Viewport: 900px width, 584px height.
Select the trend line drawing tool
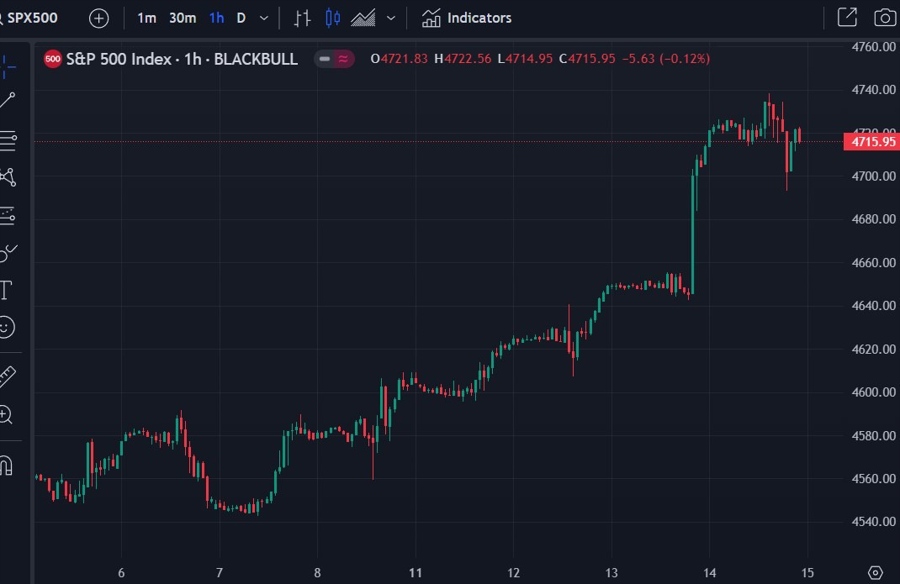point(7,100)
